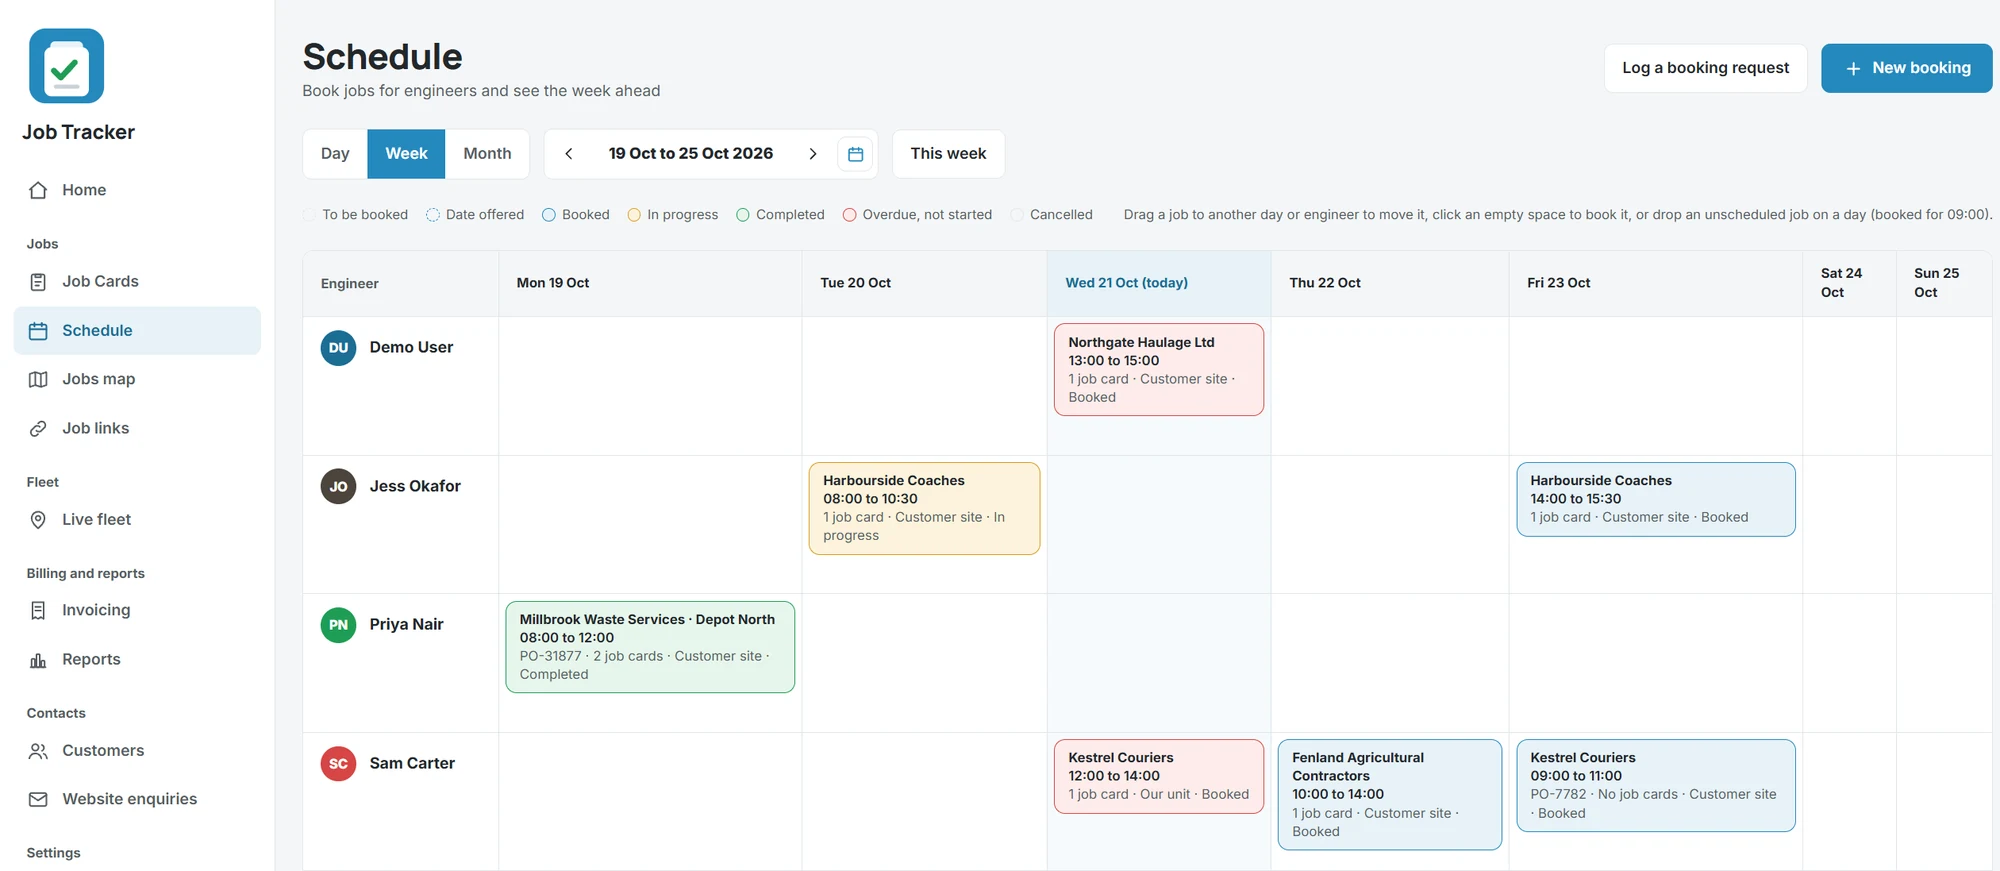2000x871 pixels.
Task: Open Job Cards in the sidebar
Action: [137, 282]
